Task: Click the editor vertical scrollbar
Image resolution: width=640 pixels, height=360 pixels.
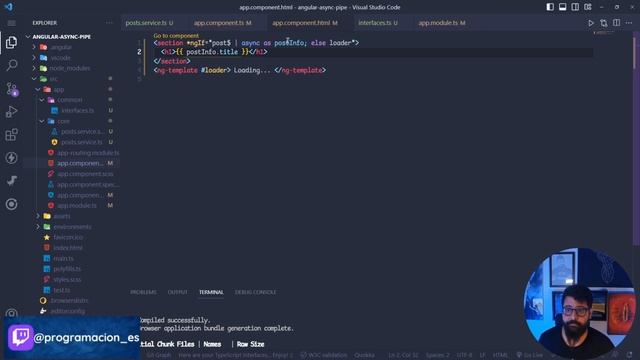Action: [634, 53]
